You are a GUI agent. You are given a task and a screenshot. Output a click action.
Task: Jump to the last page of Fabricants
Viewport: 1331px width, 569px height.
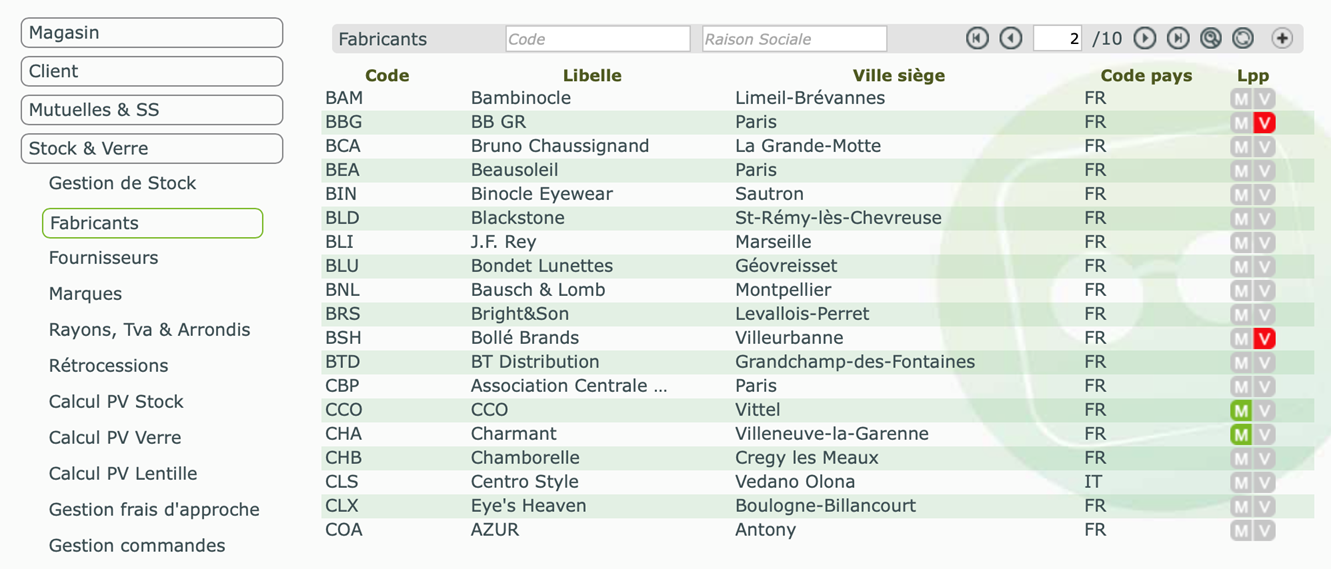click(1178, 38)
